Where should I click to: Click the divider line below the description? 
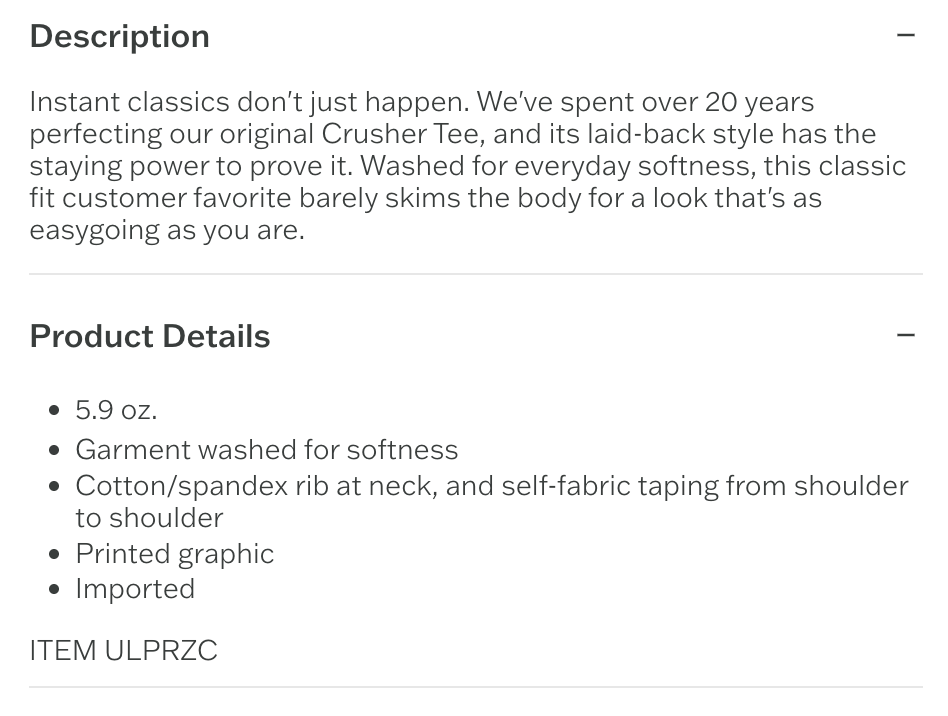[x=476, y=274]
